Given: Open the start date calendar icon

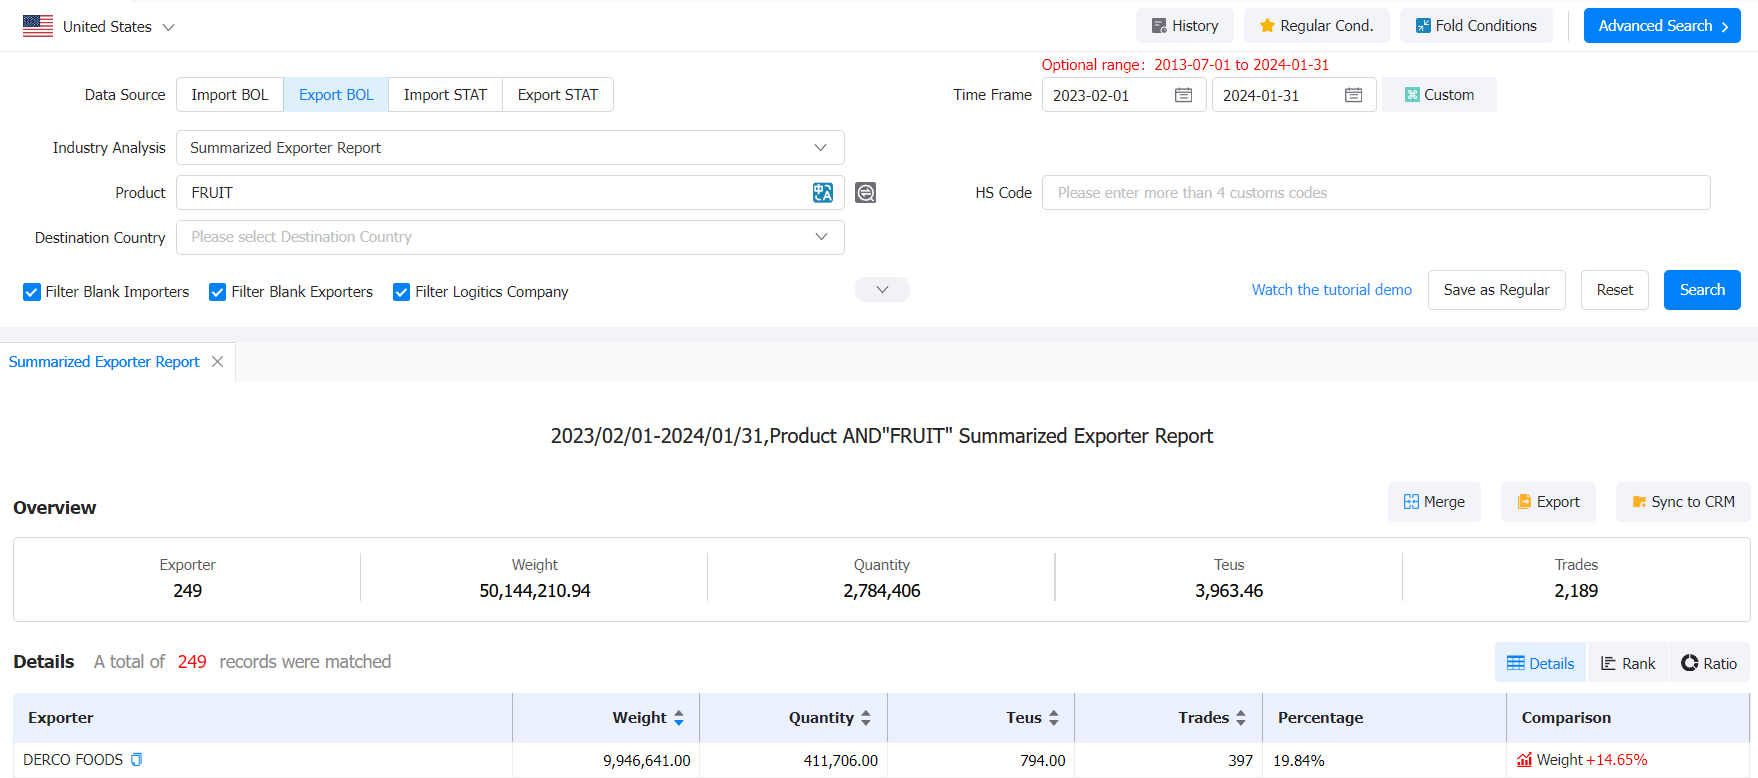Looking at the screenshot, I should tap(1183, 95).
